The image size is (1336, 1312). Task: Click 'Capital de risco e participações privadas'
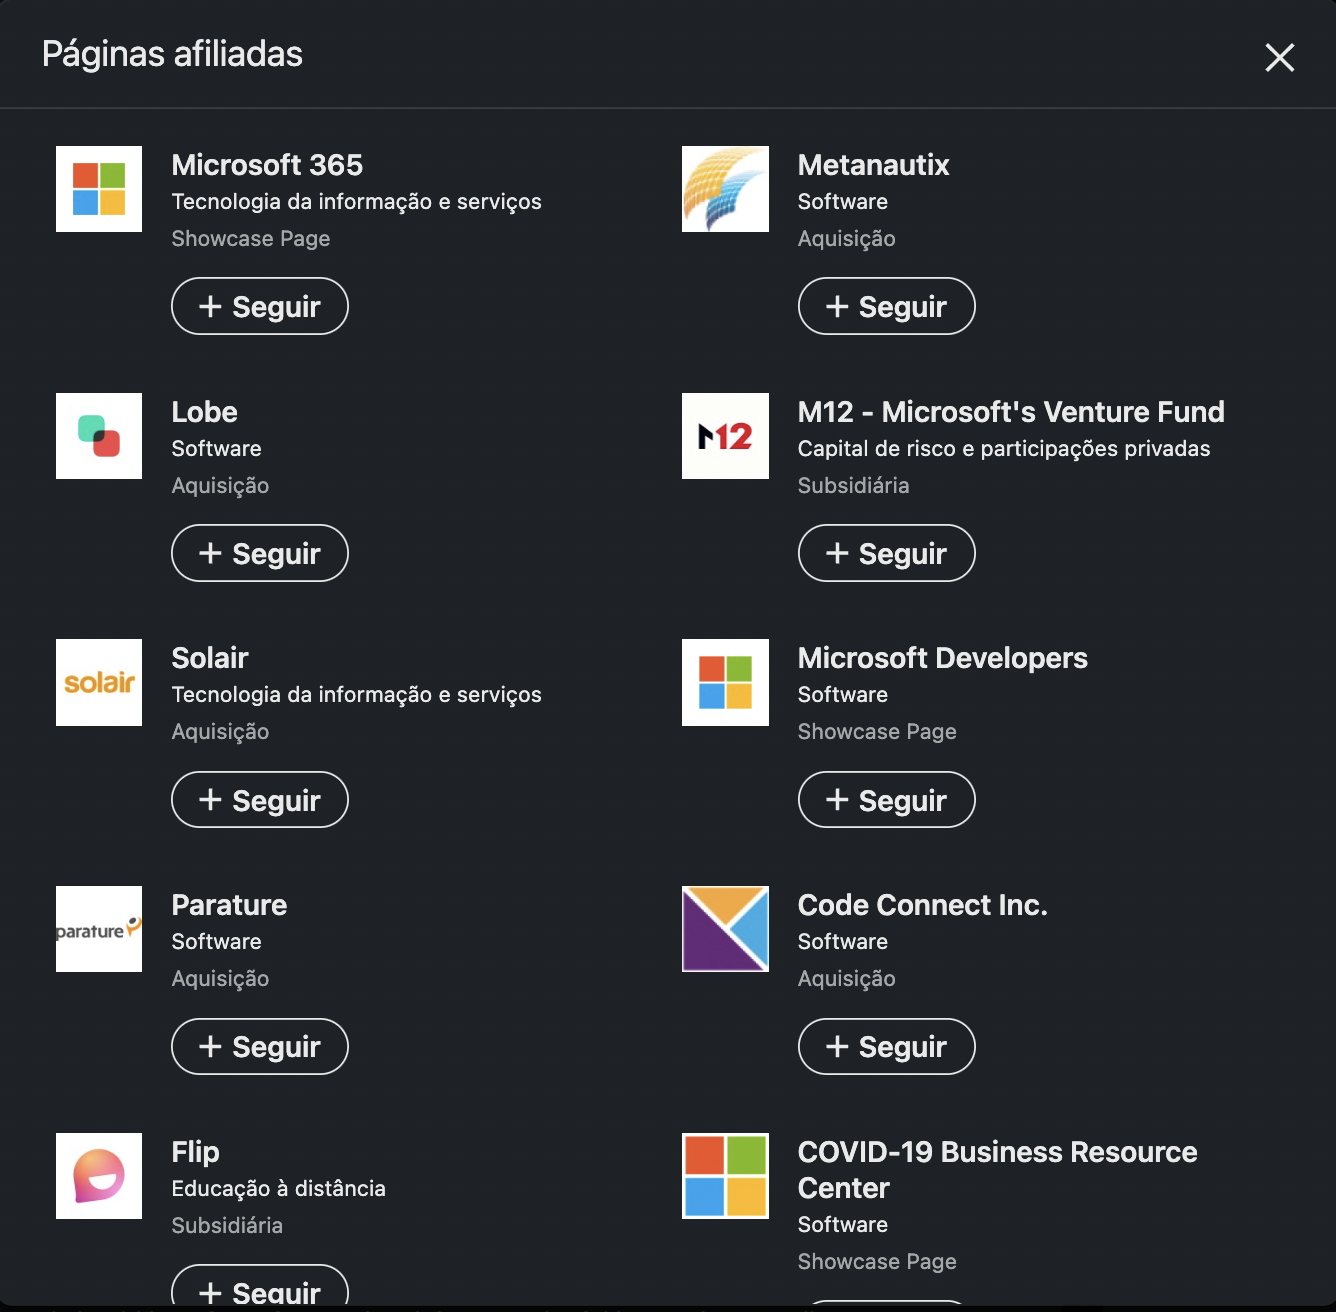1004,449
